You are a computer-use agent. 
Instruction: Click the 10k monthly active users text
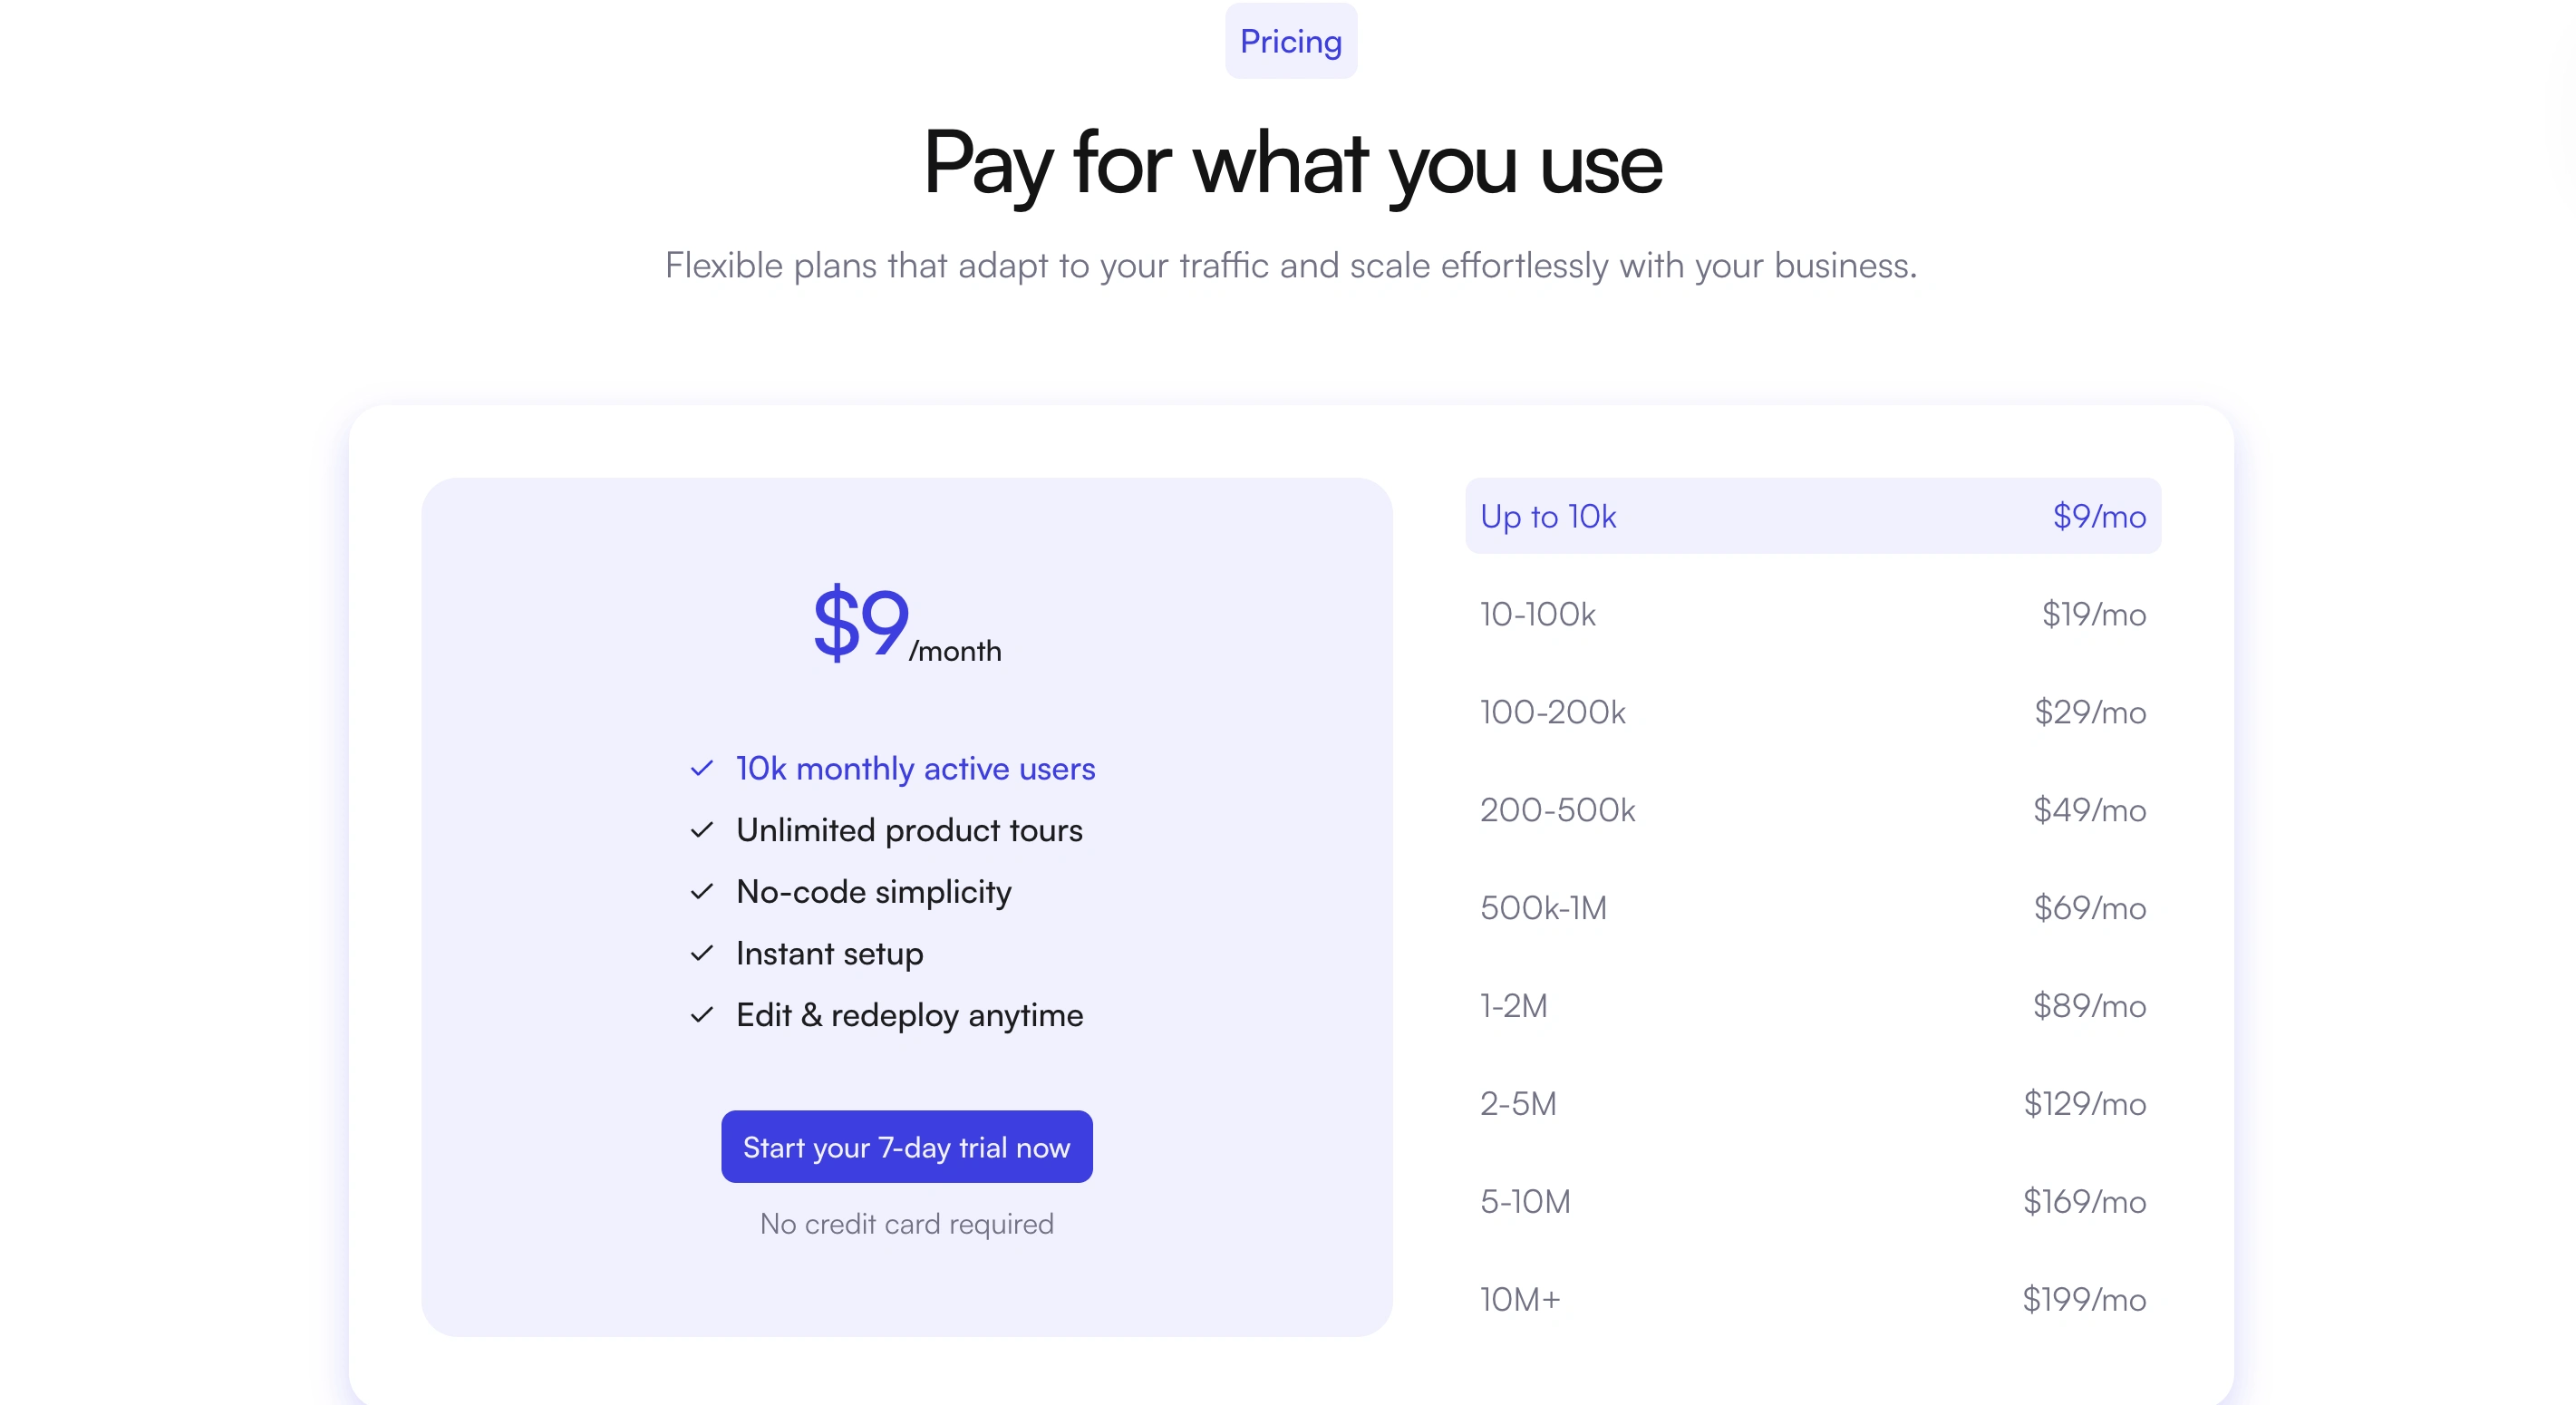tap(915, 768)
